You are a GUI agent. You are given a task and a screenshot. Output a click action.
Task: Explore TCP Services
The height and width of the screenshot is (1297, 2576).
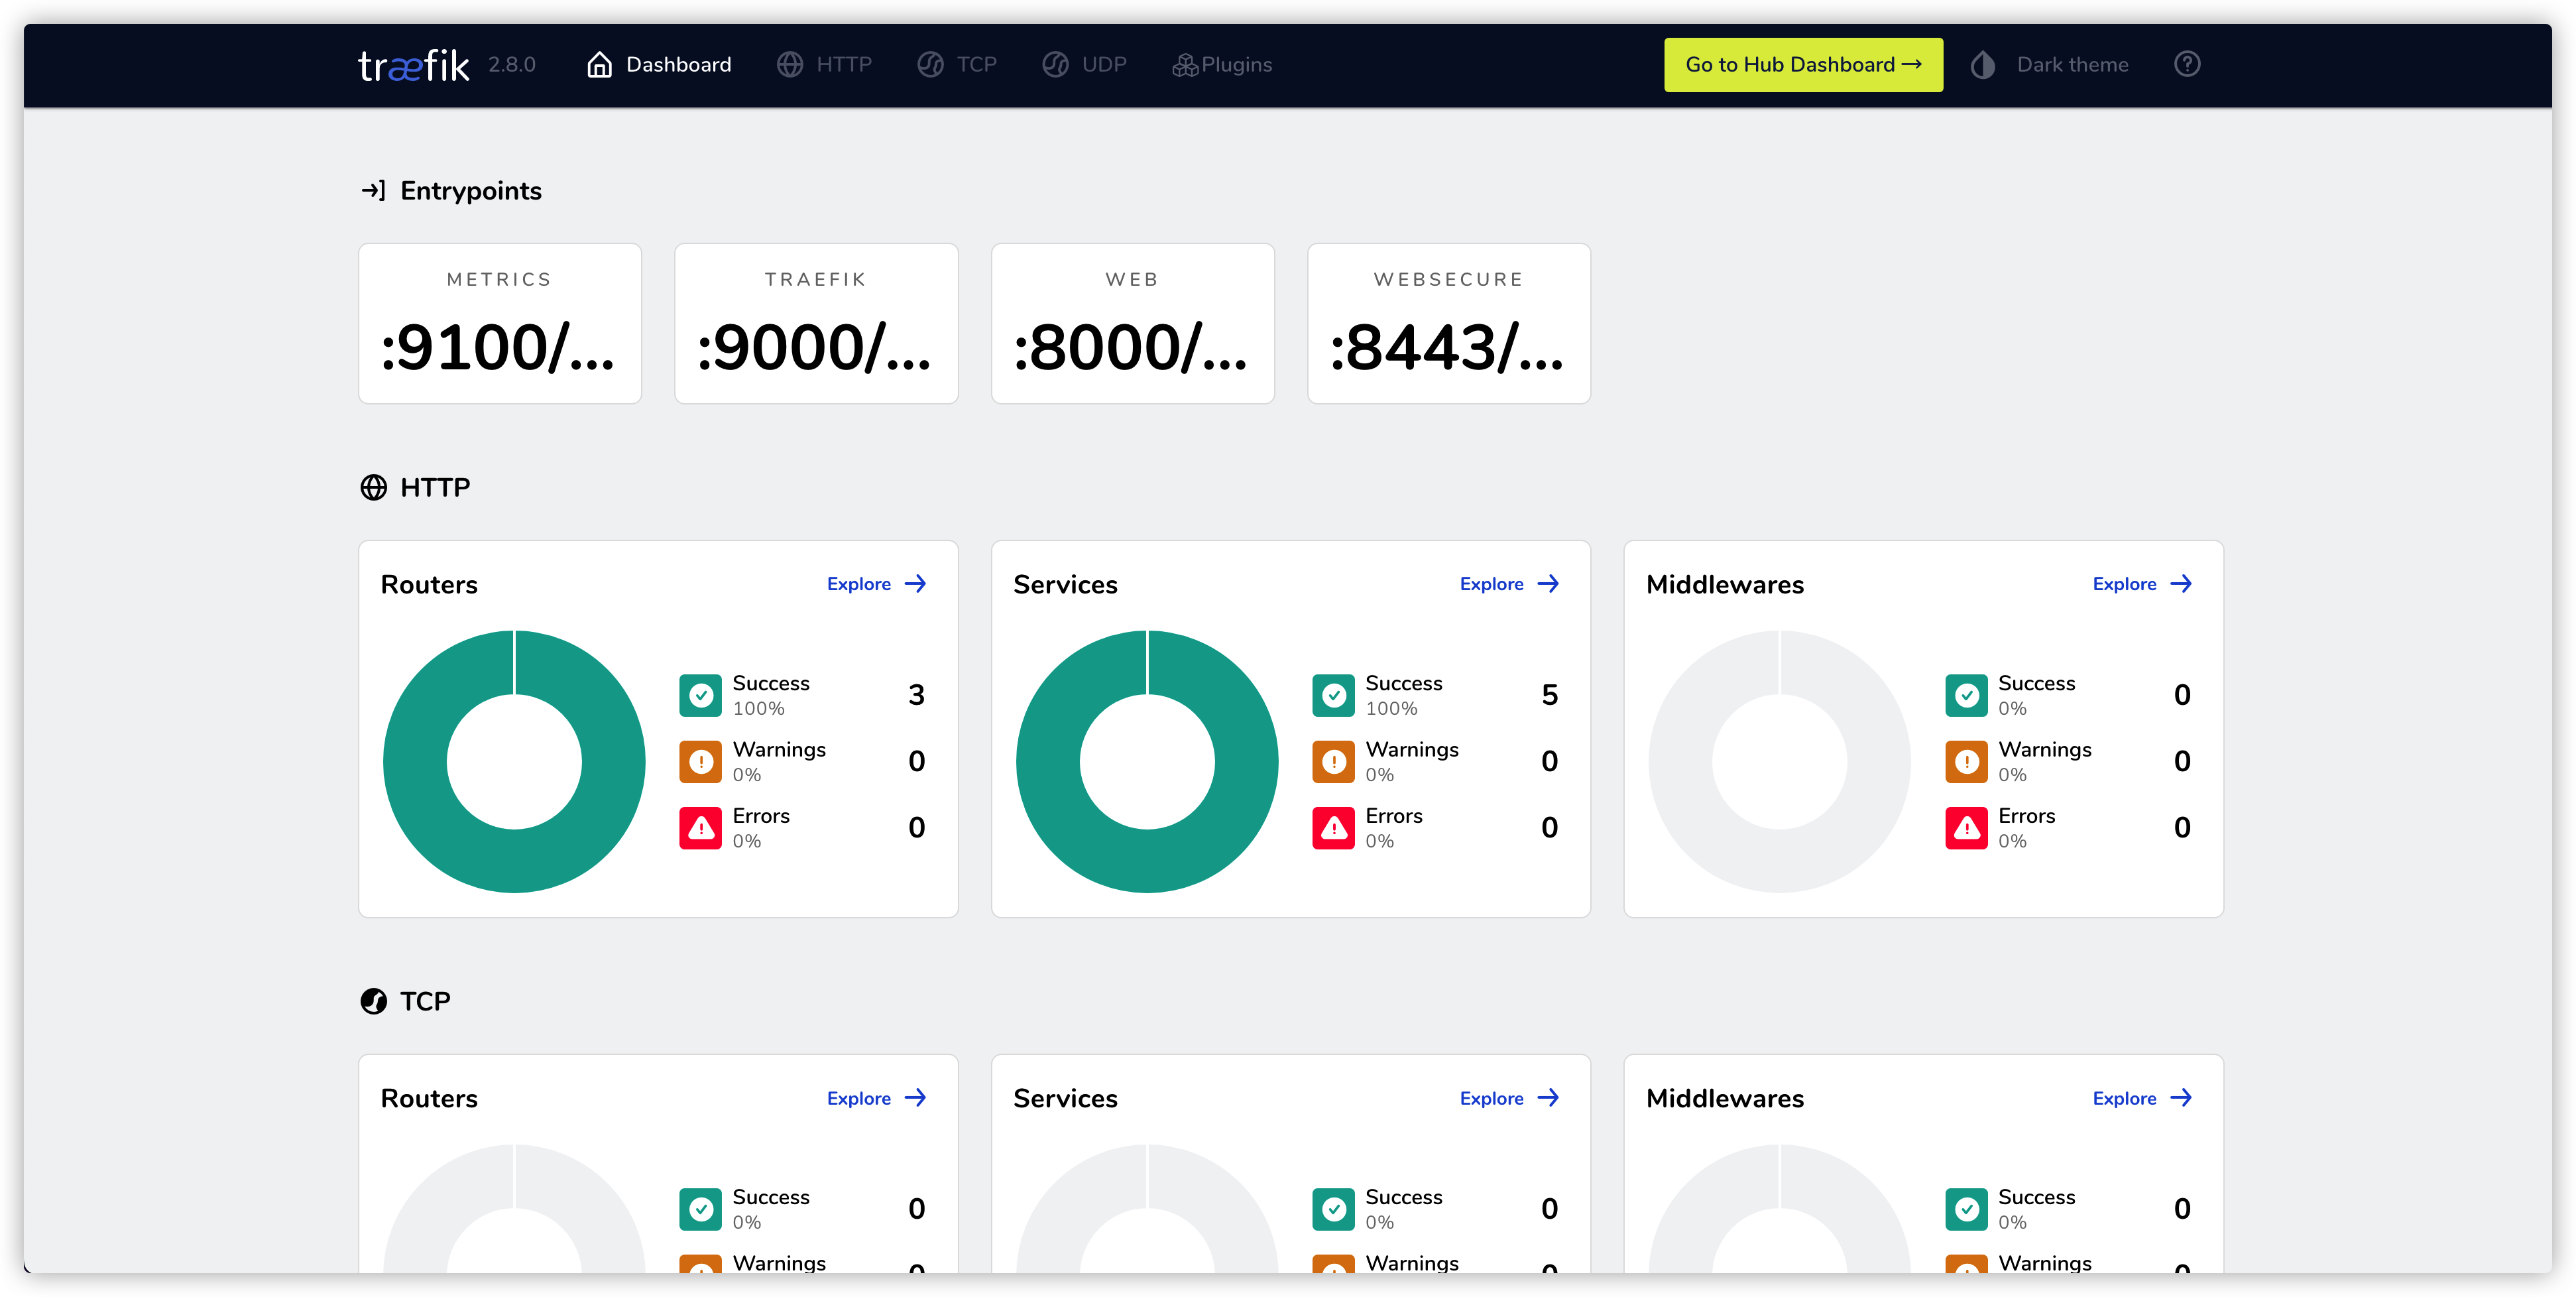pyautogui.click(x=1510, y=1098)
